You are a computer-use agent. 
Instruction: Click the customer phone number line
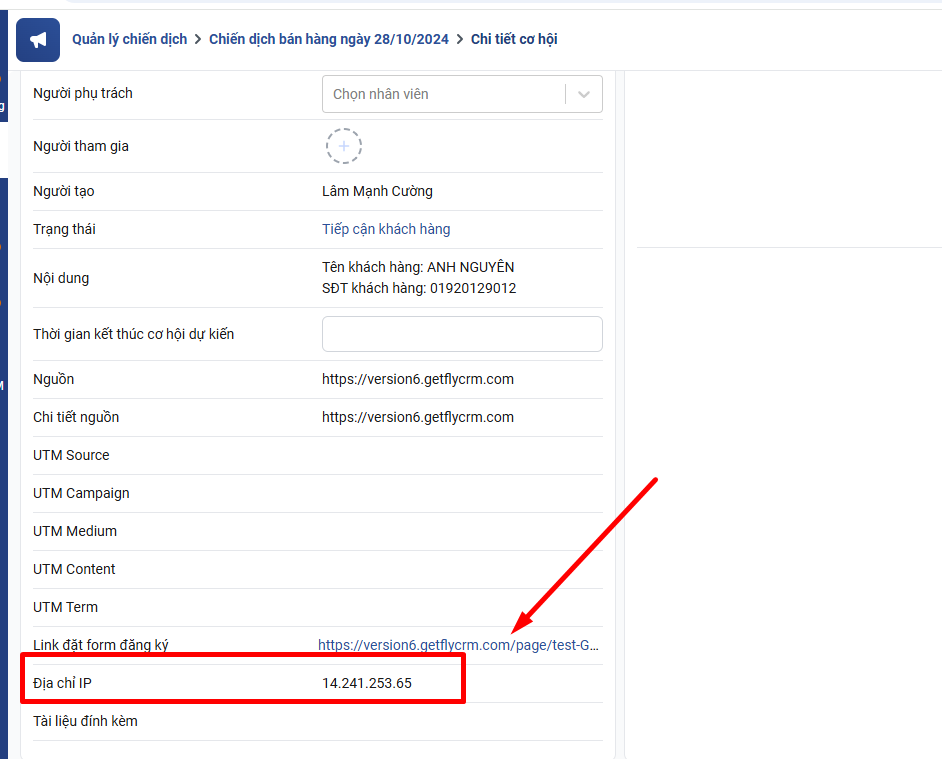click(419, 288)
